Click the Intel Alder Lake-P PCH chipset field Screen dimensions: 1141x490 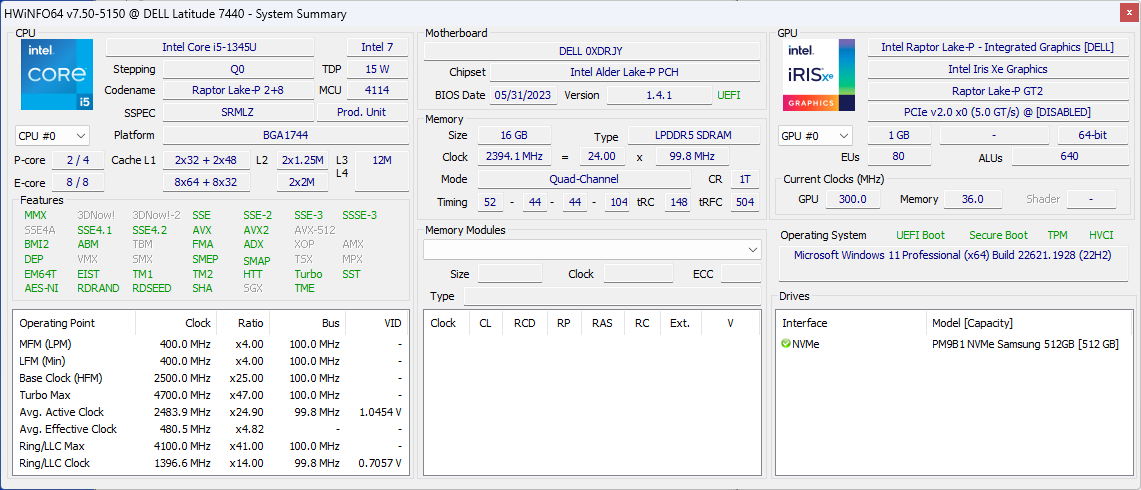[x=625, y=72]
